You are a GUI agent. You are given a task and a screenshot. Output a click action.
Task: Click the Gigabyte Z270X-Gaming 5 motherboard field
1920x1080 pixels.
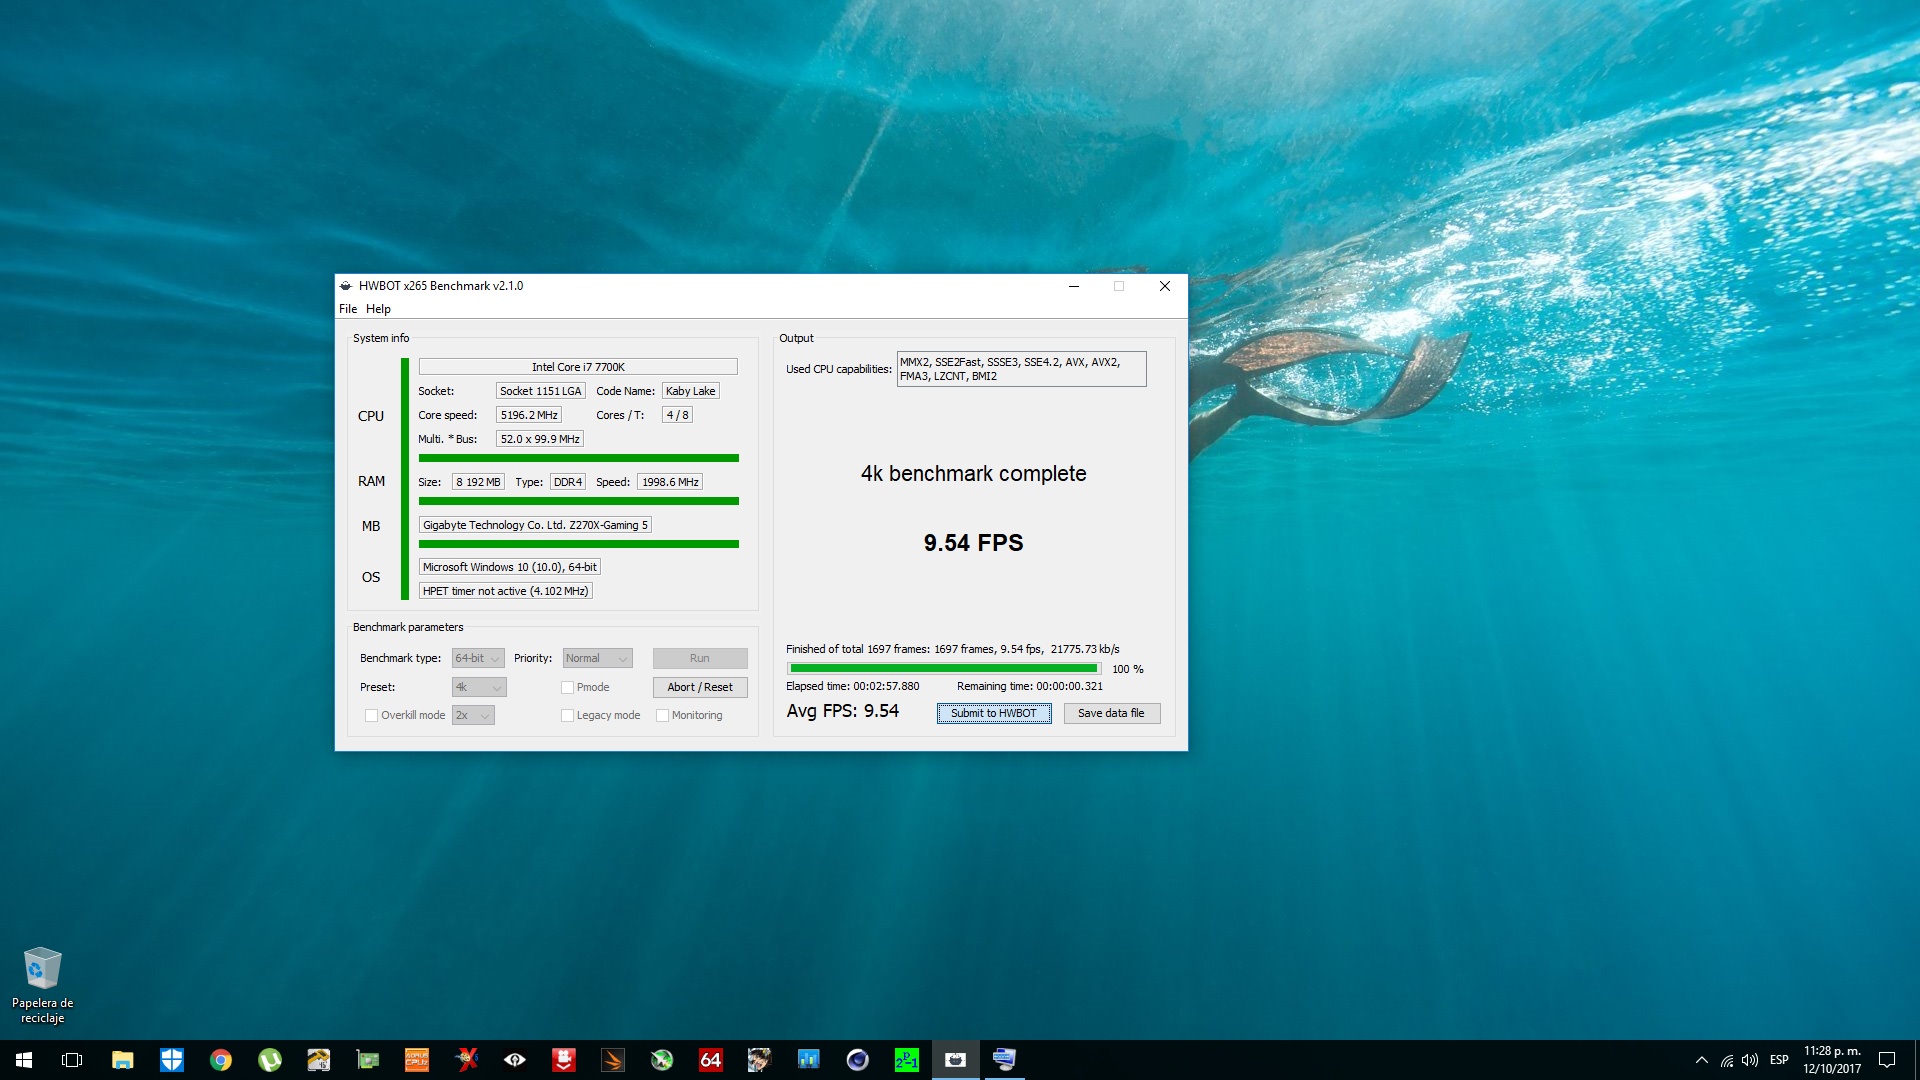click(x=535, y=525)
